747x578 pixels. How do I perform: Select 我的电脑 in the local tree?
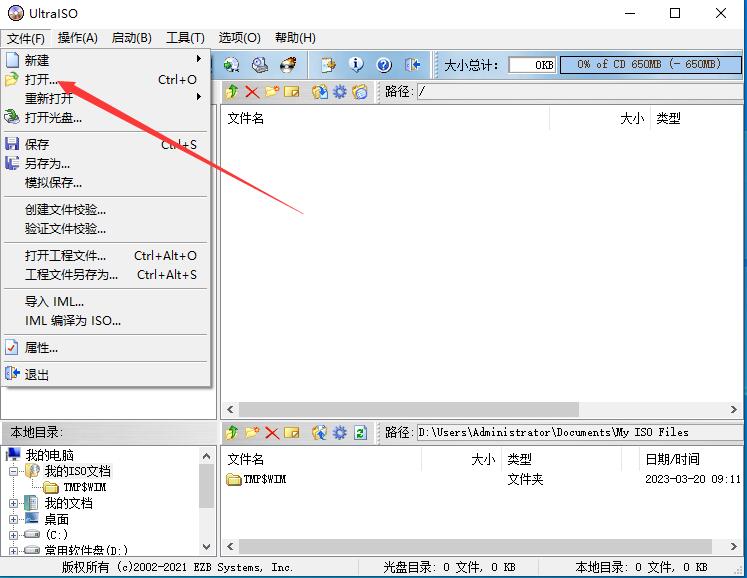[x=50, y=455]
